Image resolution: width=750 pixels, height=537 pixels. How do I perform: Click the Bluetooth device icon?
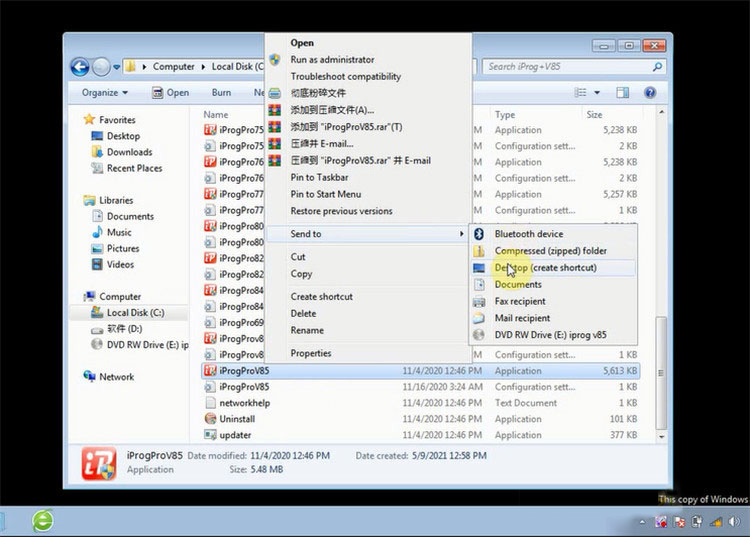click(479, 234)
